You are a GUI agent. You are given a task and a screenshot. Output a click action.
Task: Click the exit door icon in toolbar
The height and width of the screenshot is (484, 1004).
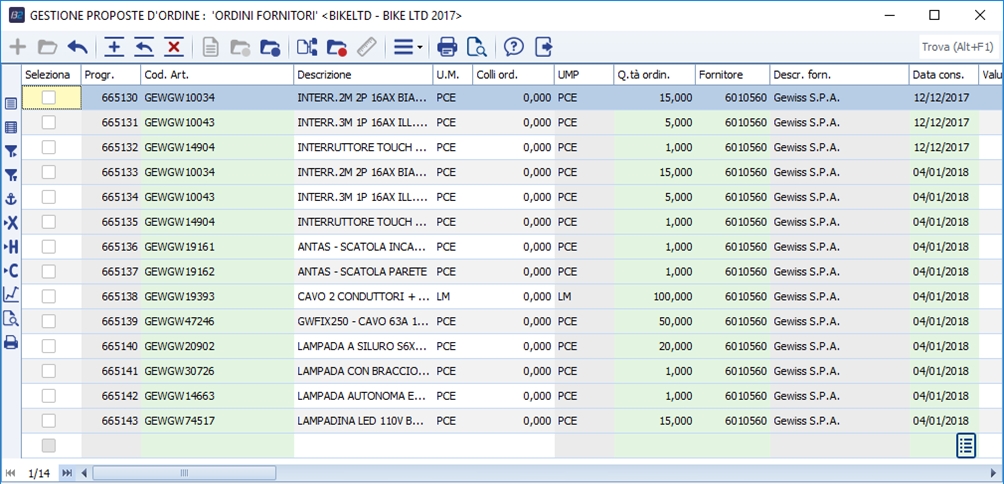[543, 47]
